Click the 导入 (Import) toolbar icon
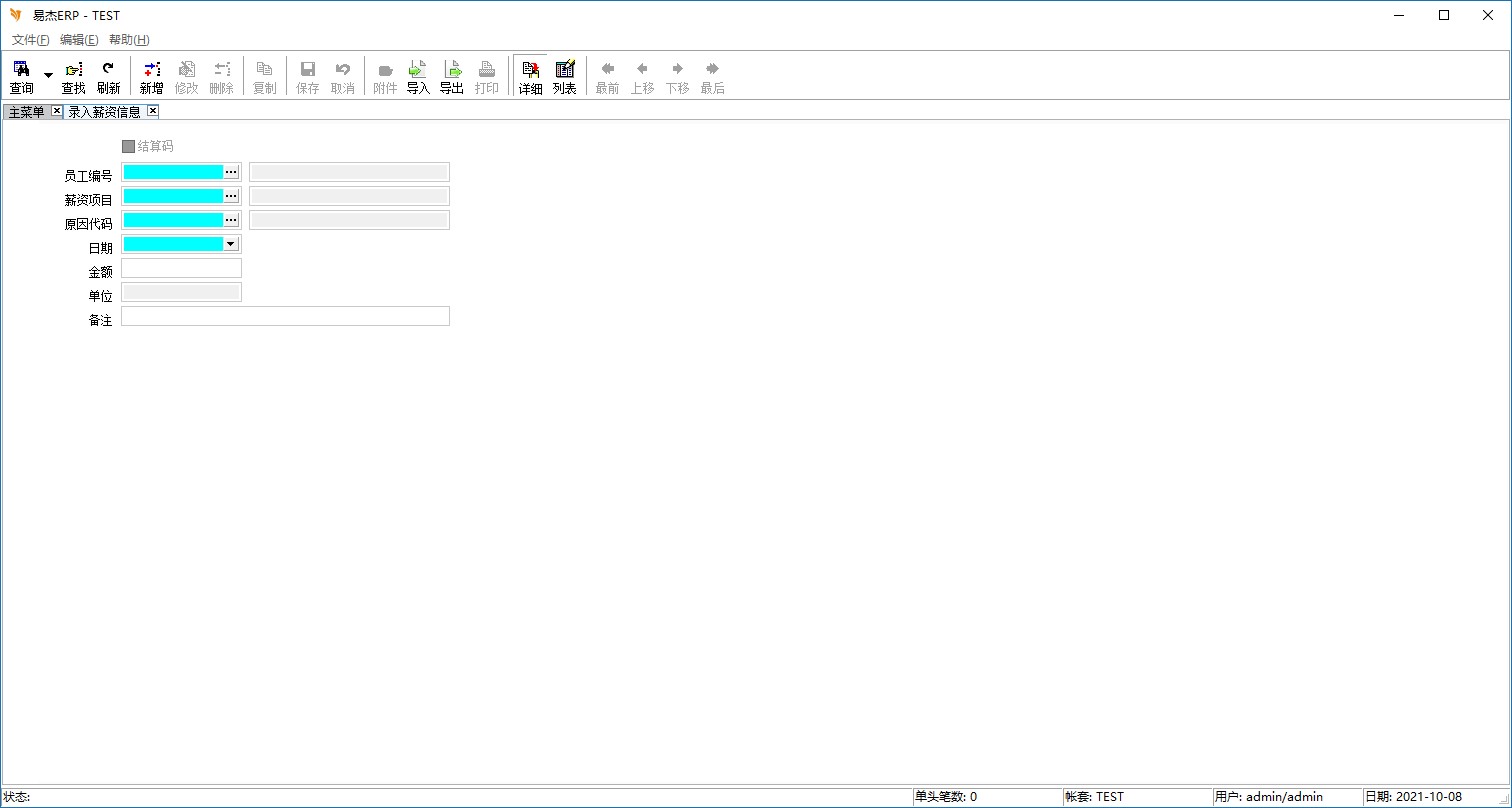1512x808 pixels. pyautogui.click(x=417, y=76)
